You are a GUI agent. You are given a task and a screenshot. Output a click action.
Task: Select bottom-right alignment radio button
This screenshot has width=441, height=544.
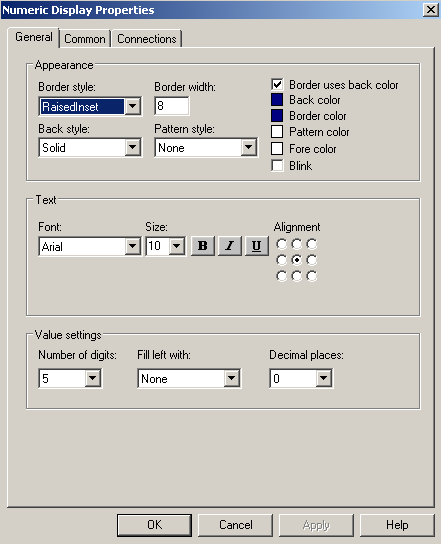coord(312,276)
